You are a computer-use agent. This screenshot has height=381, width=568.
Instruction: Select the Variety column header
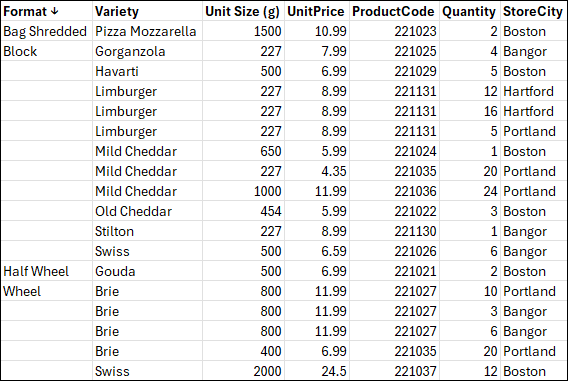[147, 11]
